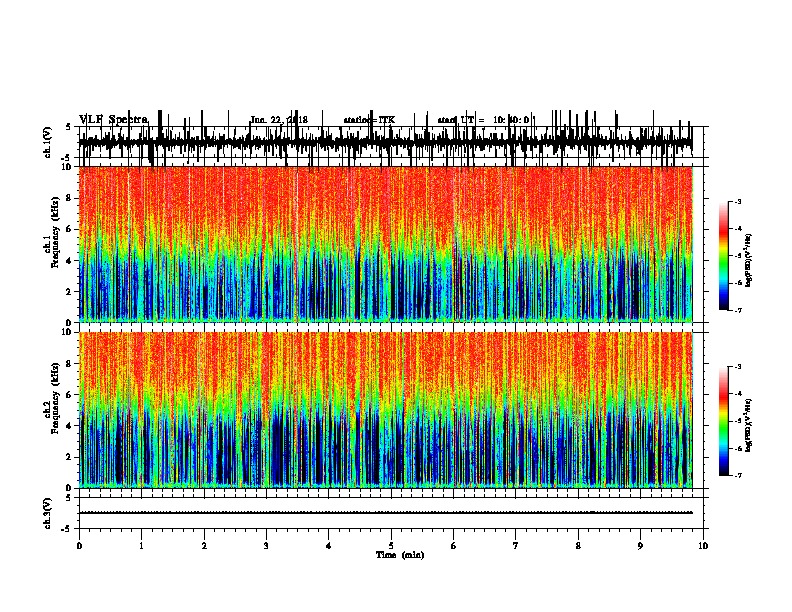Click the ch.2 Frequency (kHz) axis label
This screenshot has height=612, width=792.
tap(51, 397)
